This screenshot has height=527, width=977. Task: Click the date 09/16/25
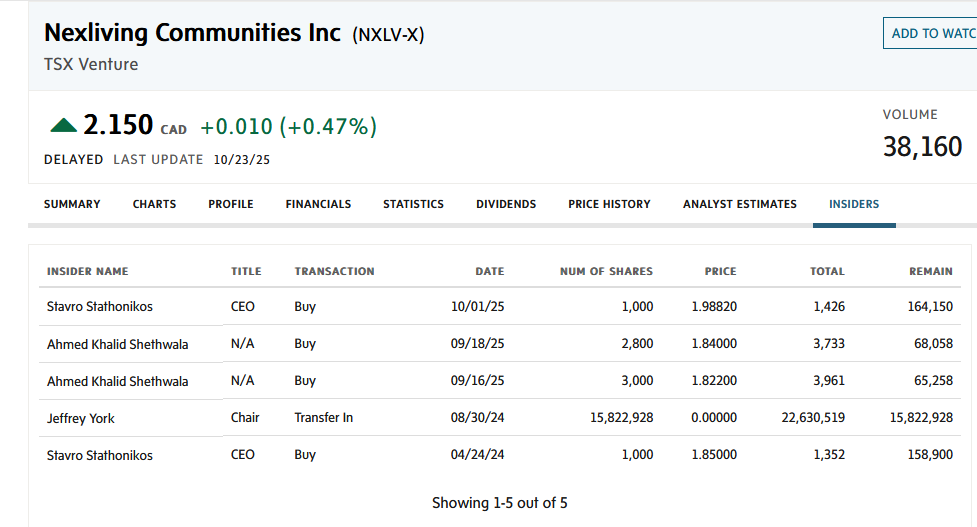point(478,381)
